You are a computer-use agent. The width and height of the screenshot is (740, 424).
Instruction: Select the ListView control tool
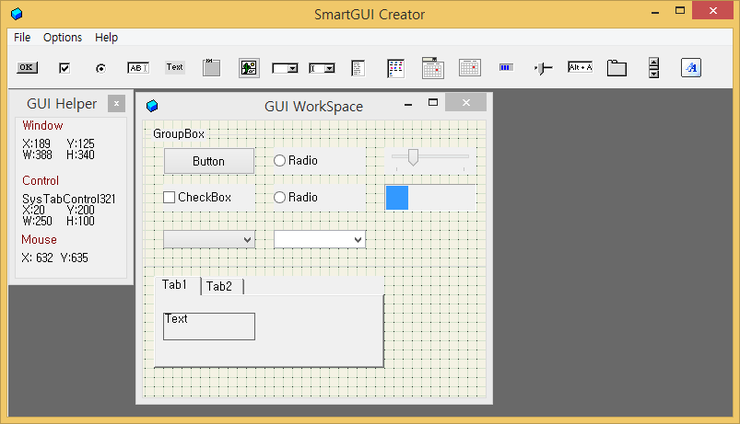pos(395,68)
